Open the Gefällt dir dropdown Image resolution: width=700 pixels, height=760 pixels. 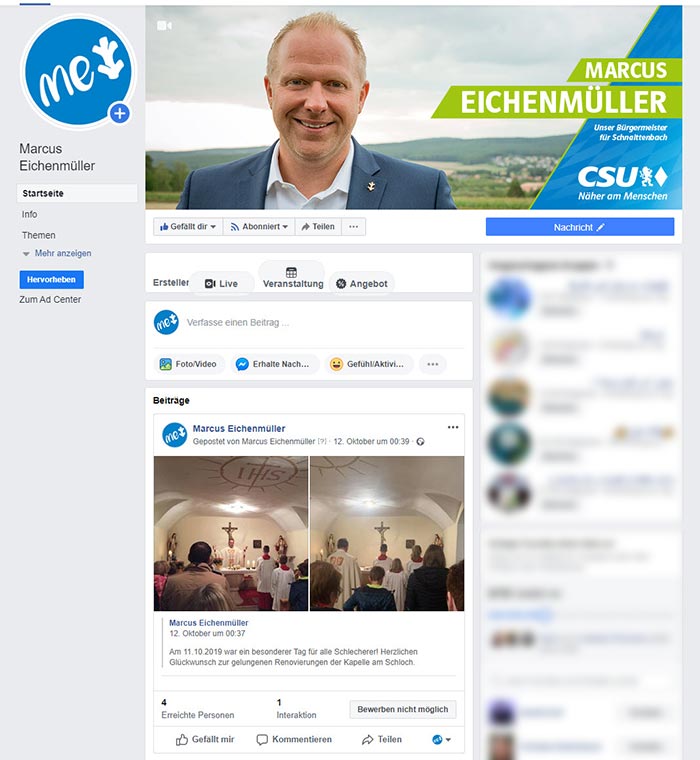pos(188,226)
